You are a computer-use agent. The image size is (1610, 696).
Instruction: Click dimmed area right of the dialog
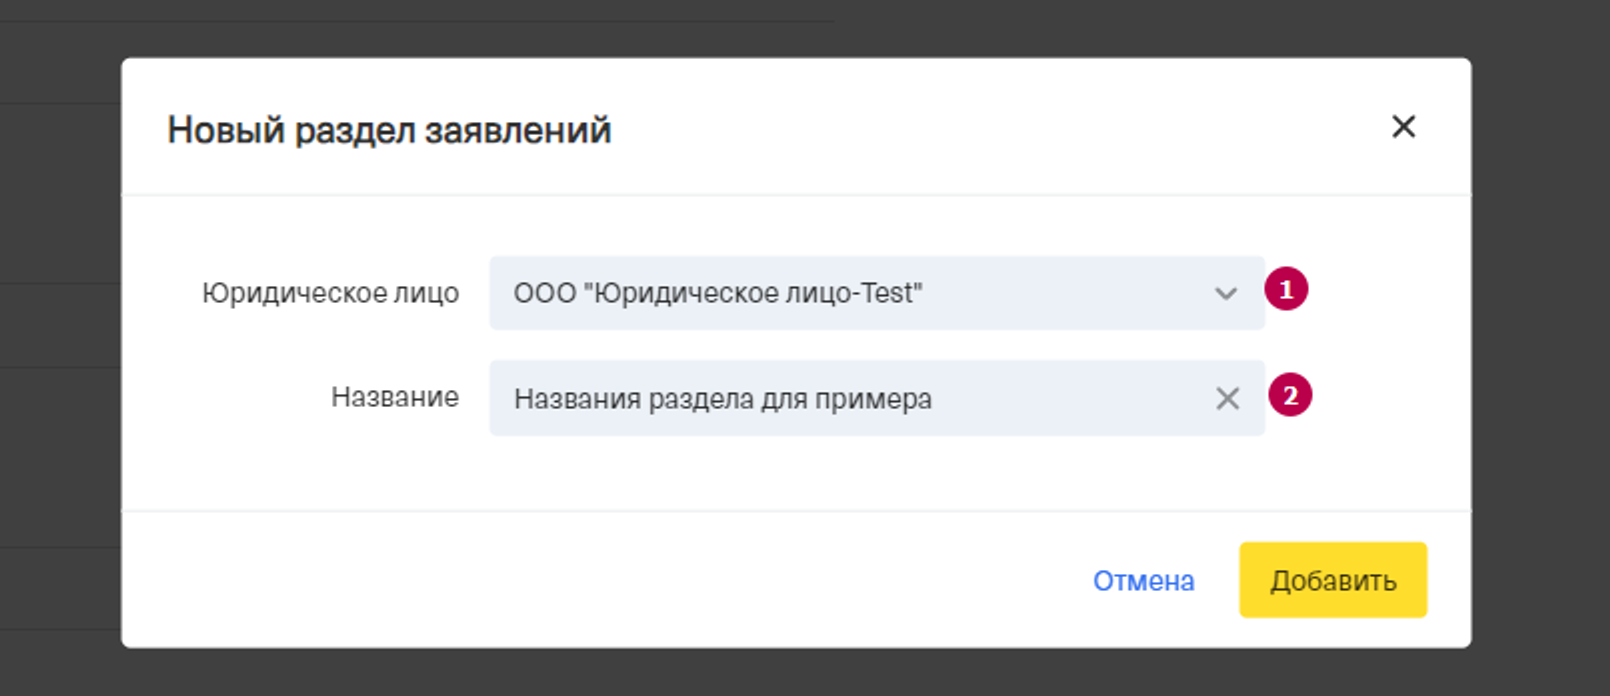click(x=1540, y=350)
